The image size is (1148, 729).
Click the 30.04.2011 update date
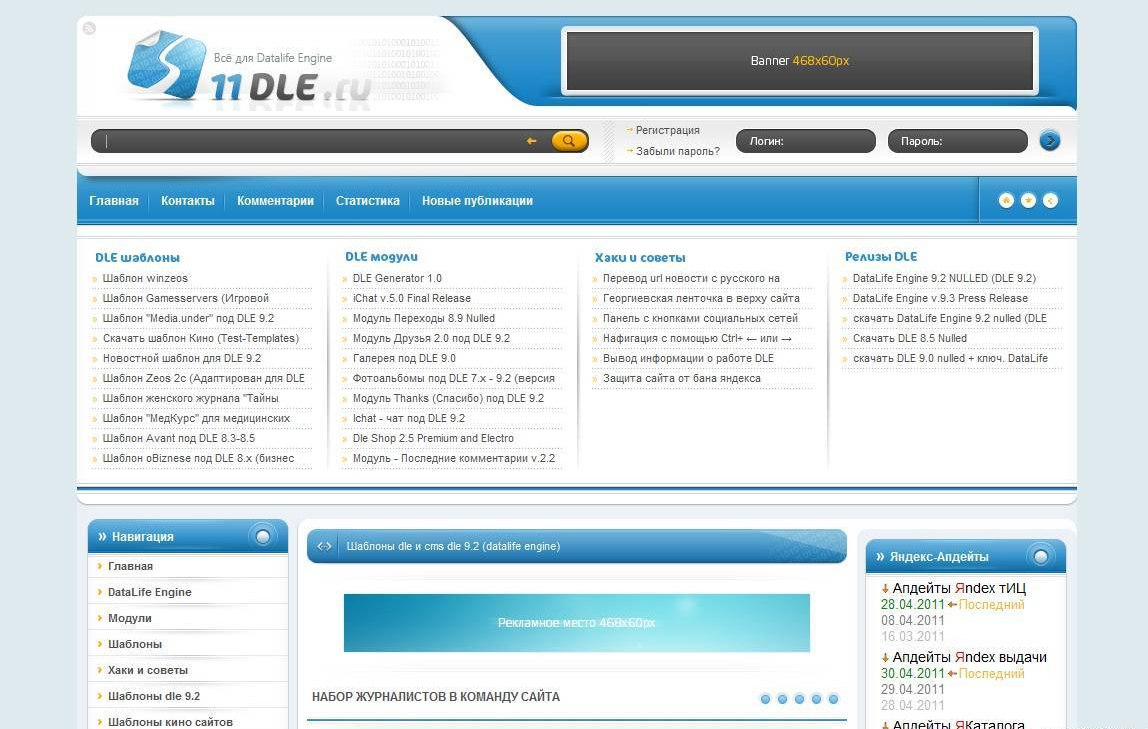click(912, 673)
